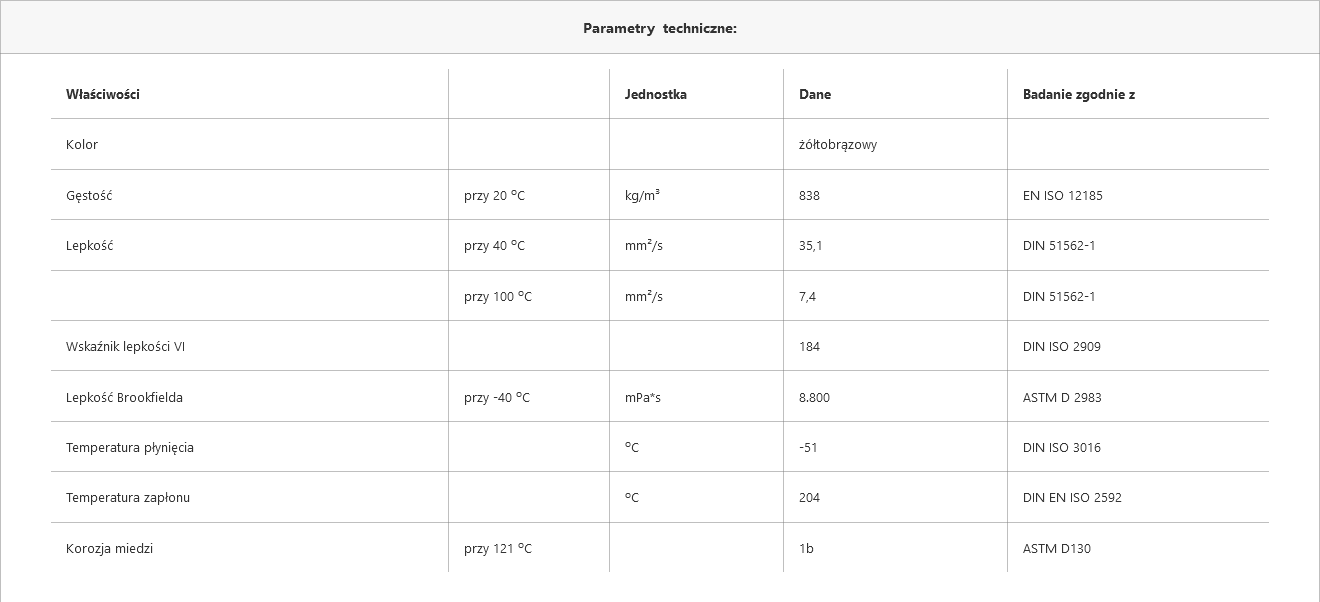Select the 'Korozja miedzi' row label
Image resolution: width=1320 pixels, height=602 pixels.
(109, 548)
